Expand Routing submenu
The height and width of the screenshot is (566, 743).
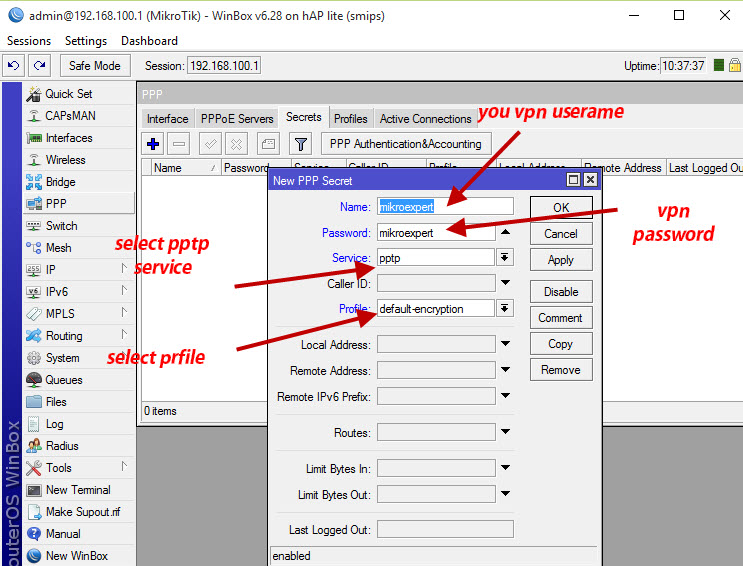[x=124, y=334]
